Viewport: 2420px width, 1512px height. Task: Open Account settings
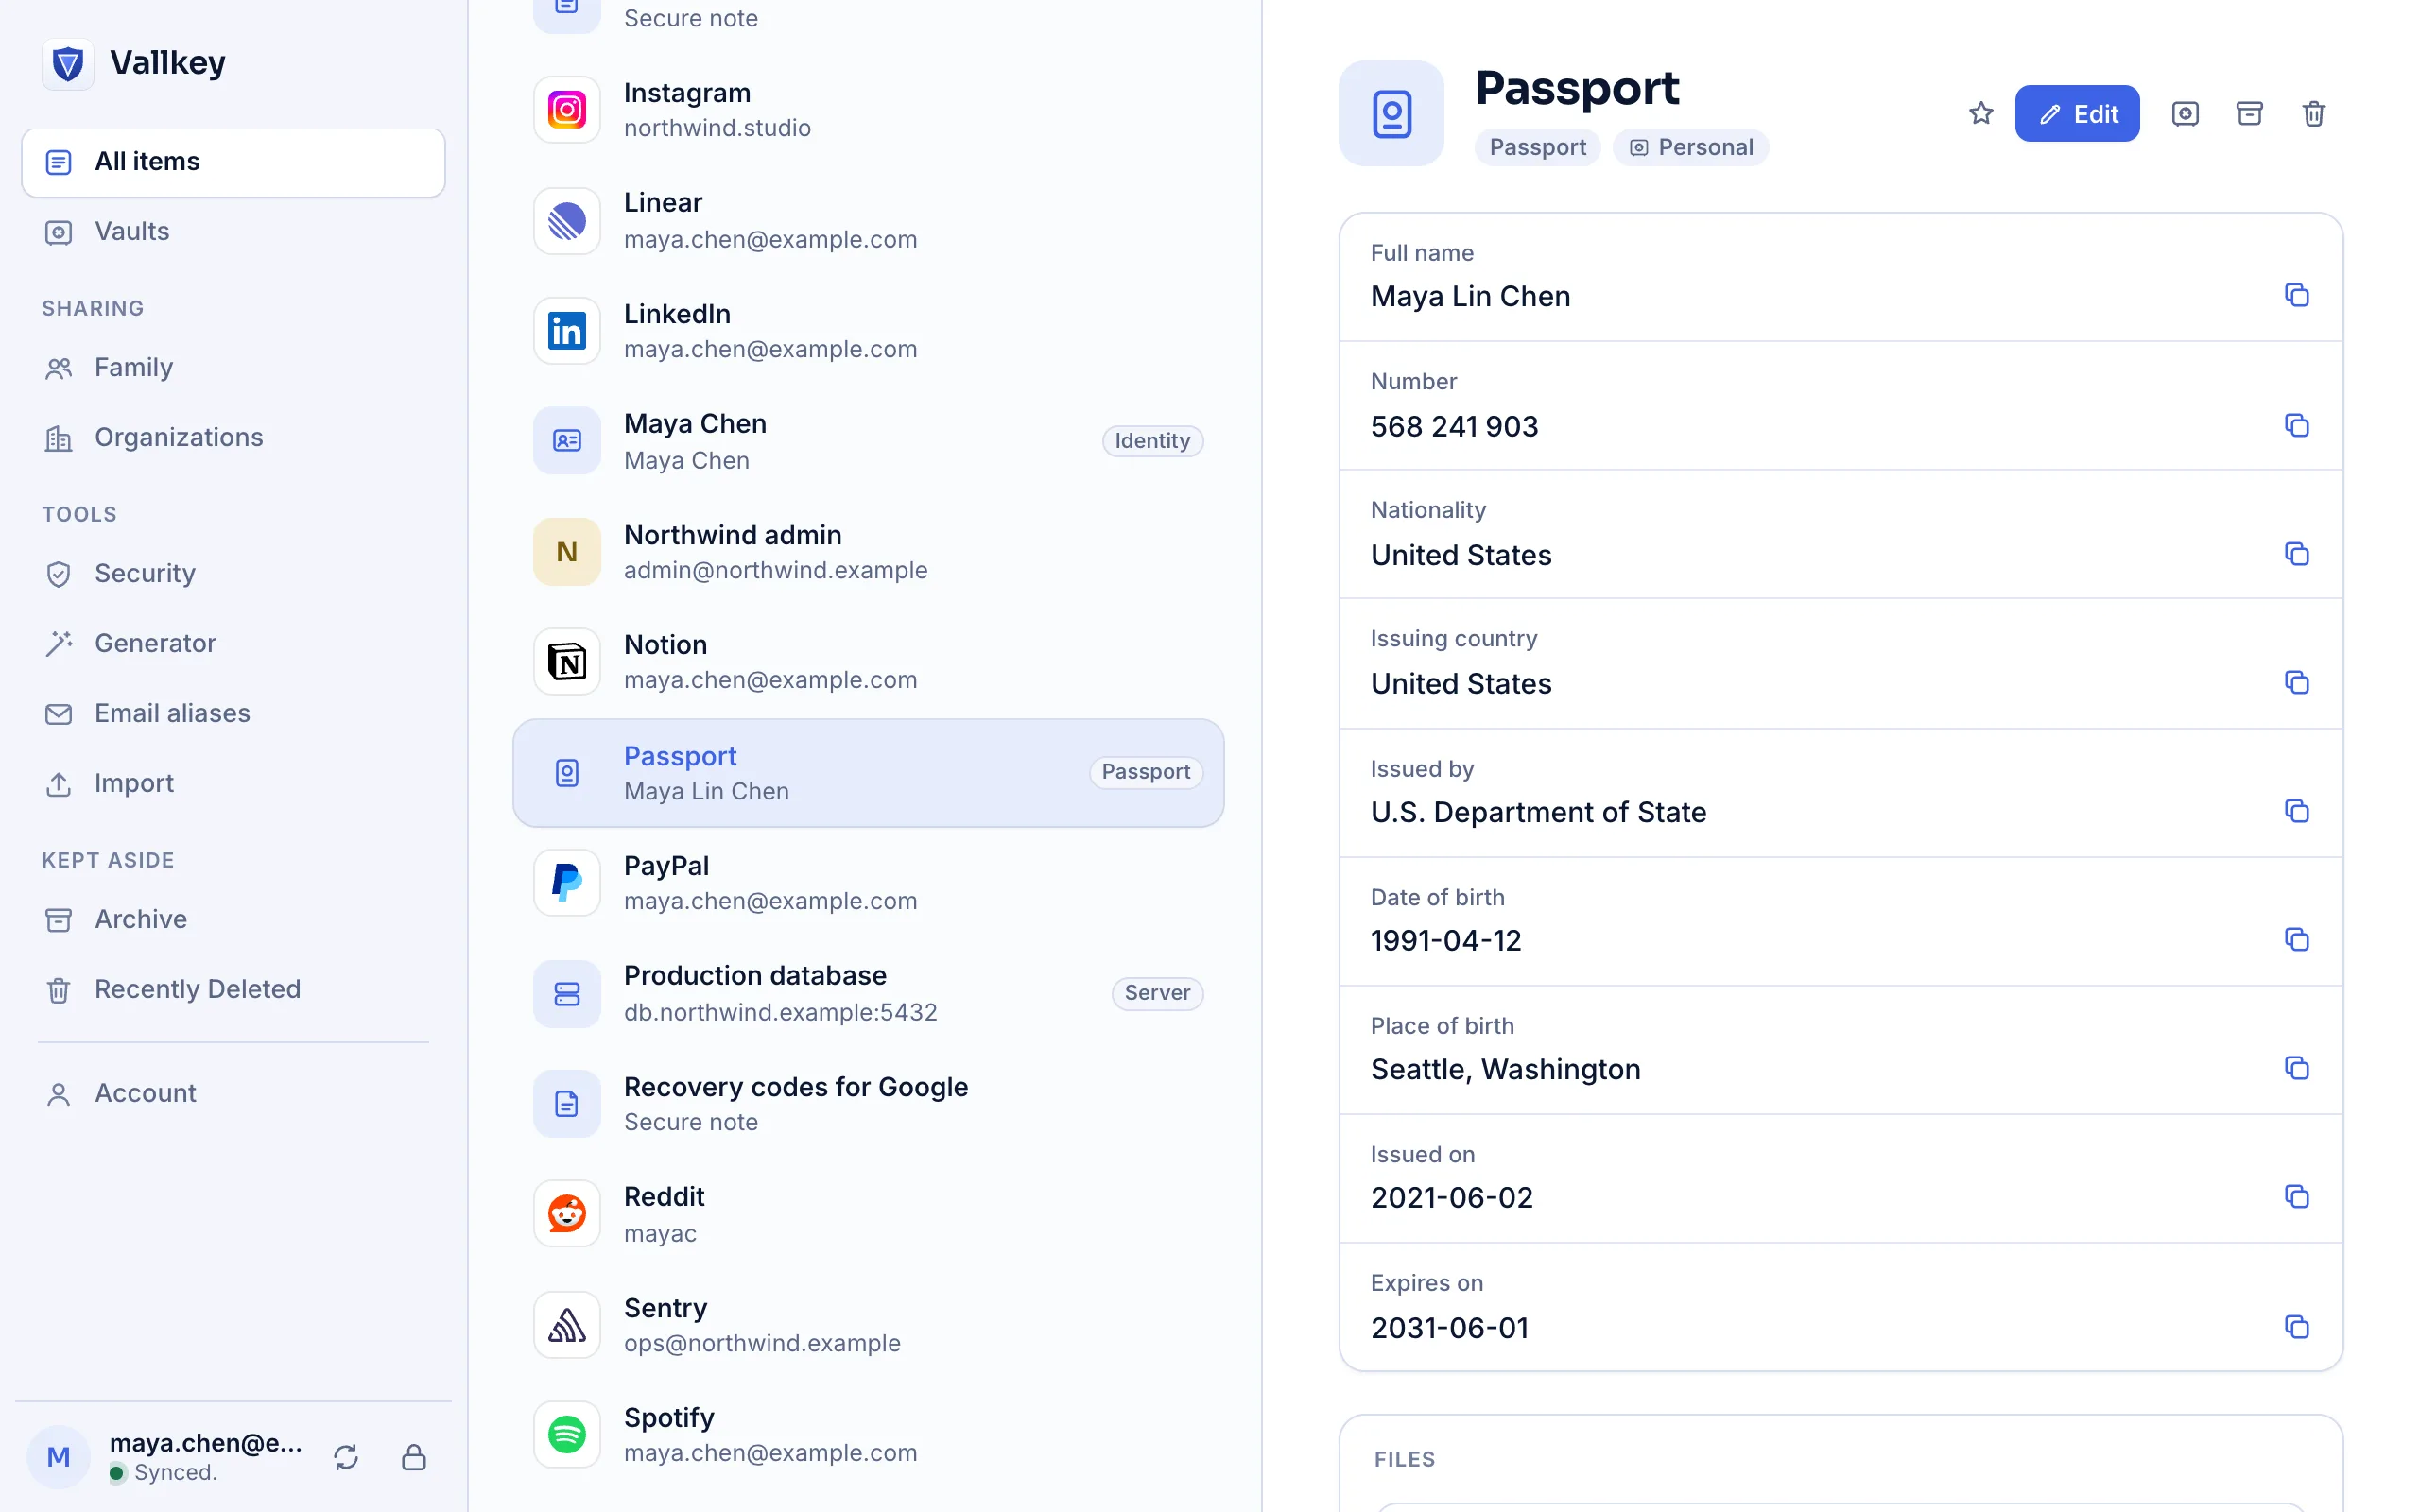click(x=233, y=1094)
